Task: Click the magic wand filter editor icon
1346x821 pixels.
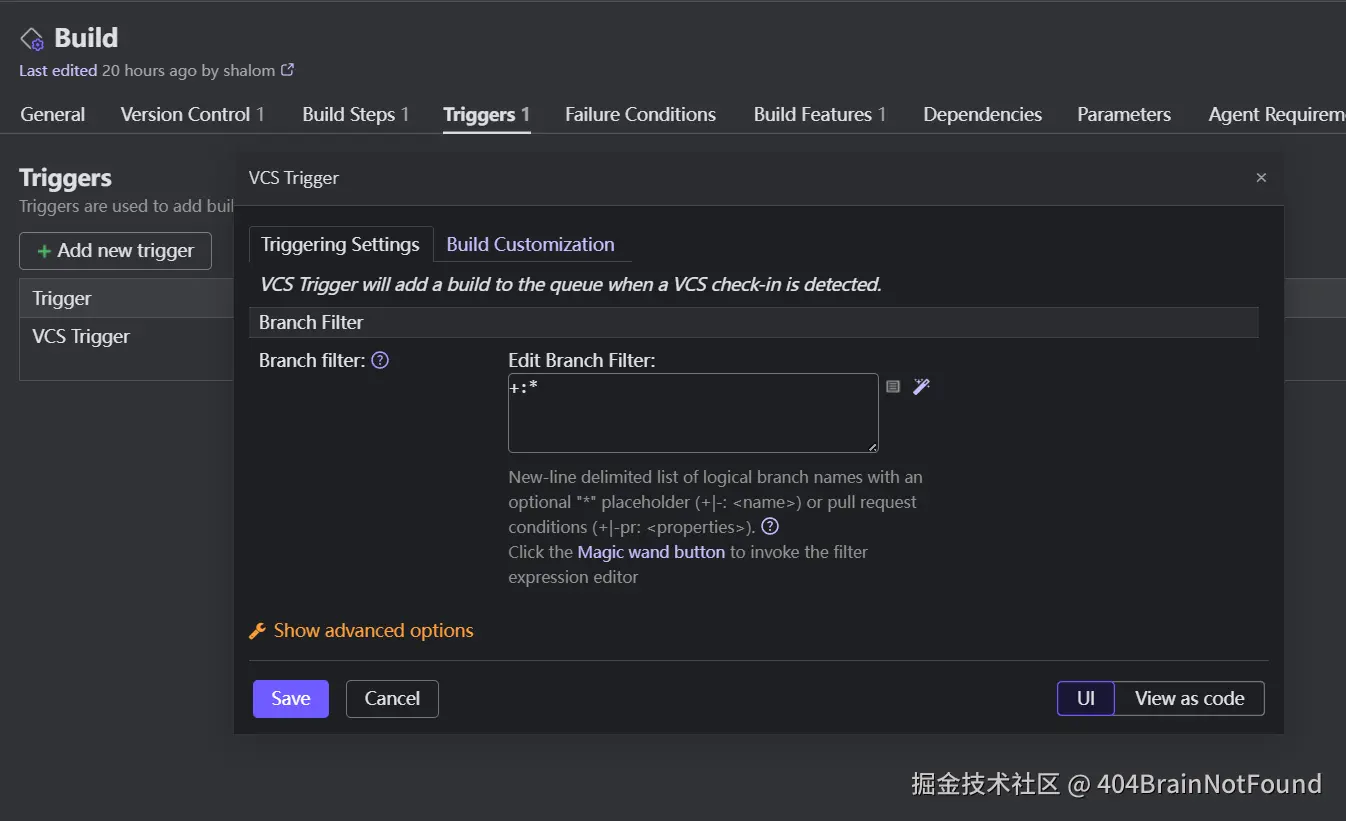Action: point(921,386)
